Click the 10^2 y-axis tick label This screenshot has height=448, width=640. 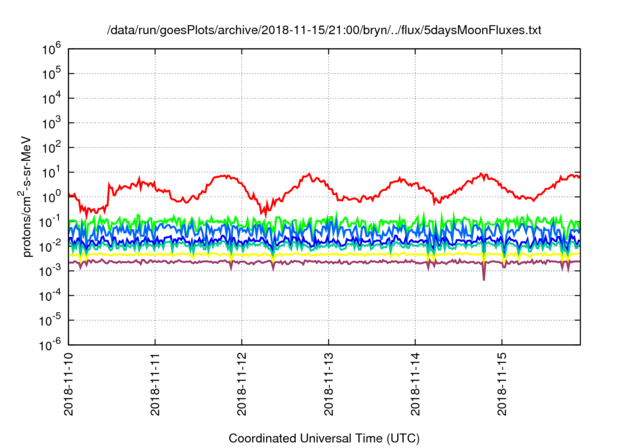pos(51,148)
